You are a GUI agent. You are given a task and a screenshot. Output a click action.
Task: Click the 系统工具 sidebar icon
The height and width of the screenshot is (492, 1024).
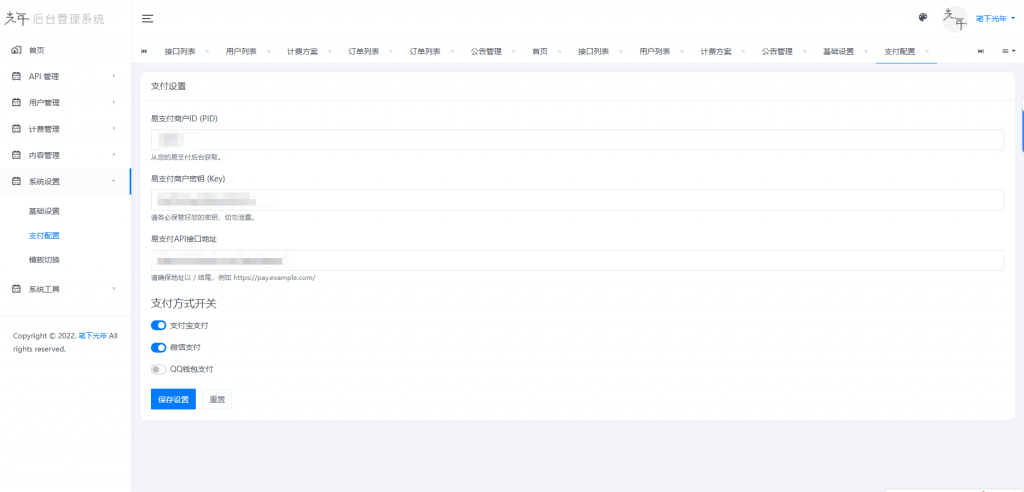(x=16, y=289)
